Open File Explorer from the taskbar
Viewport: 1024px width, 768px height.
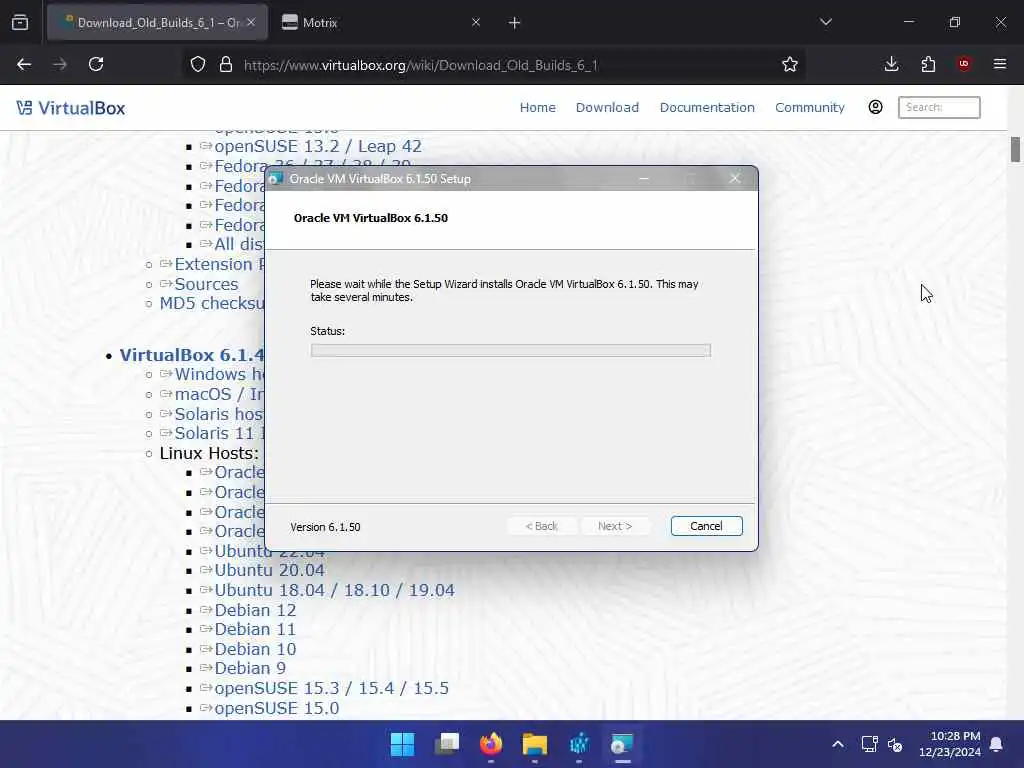(x=535, y=744)
